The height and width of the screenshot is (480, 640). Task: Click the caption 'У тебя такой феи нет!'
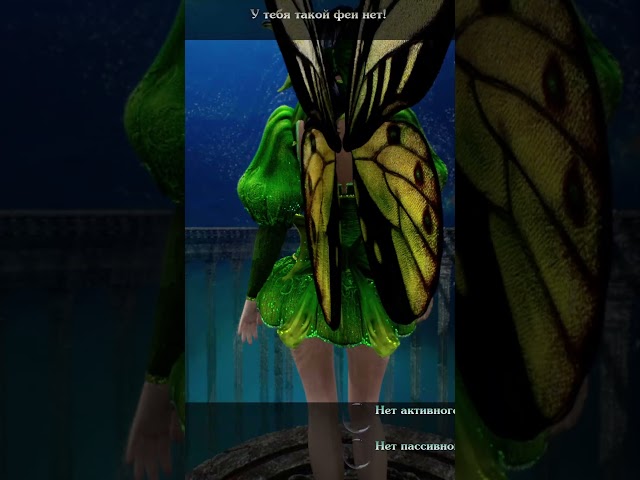pyautogui.click(x=318, y=15)
